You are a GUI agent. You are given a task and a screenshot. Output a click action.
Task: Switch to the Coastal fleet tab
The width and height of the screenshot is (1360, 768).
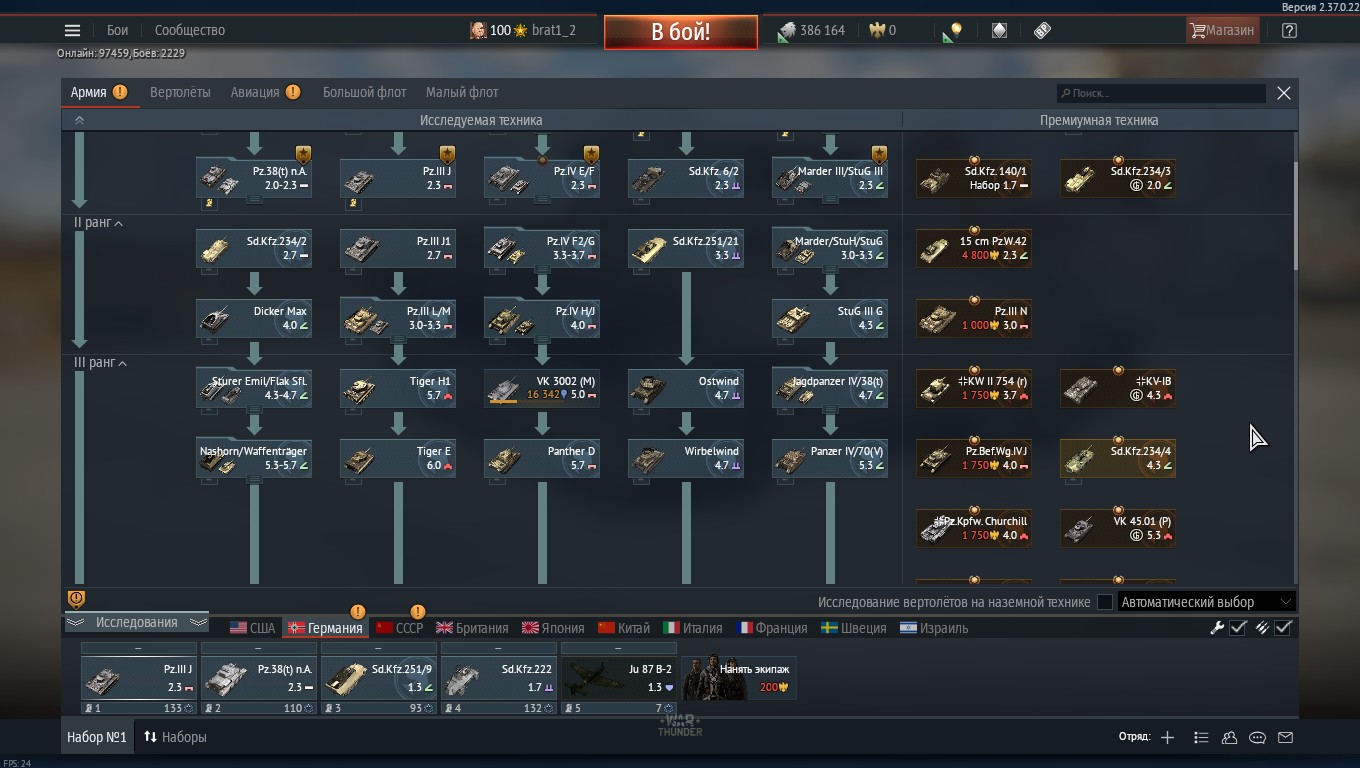coord(462,92)
